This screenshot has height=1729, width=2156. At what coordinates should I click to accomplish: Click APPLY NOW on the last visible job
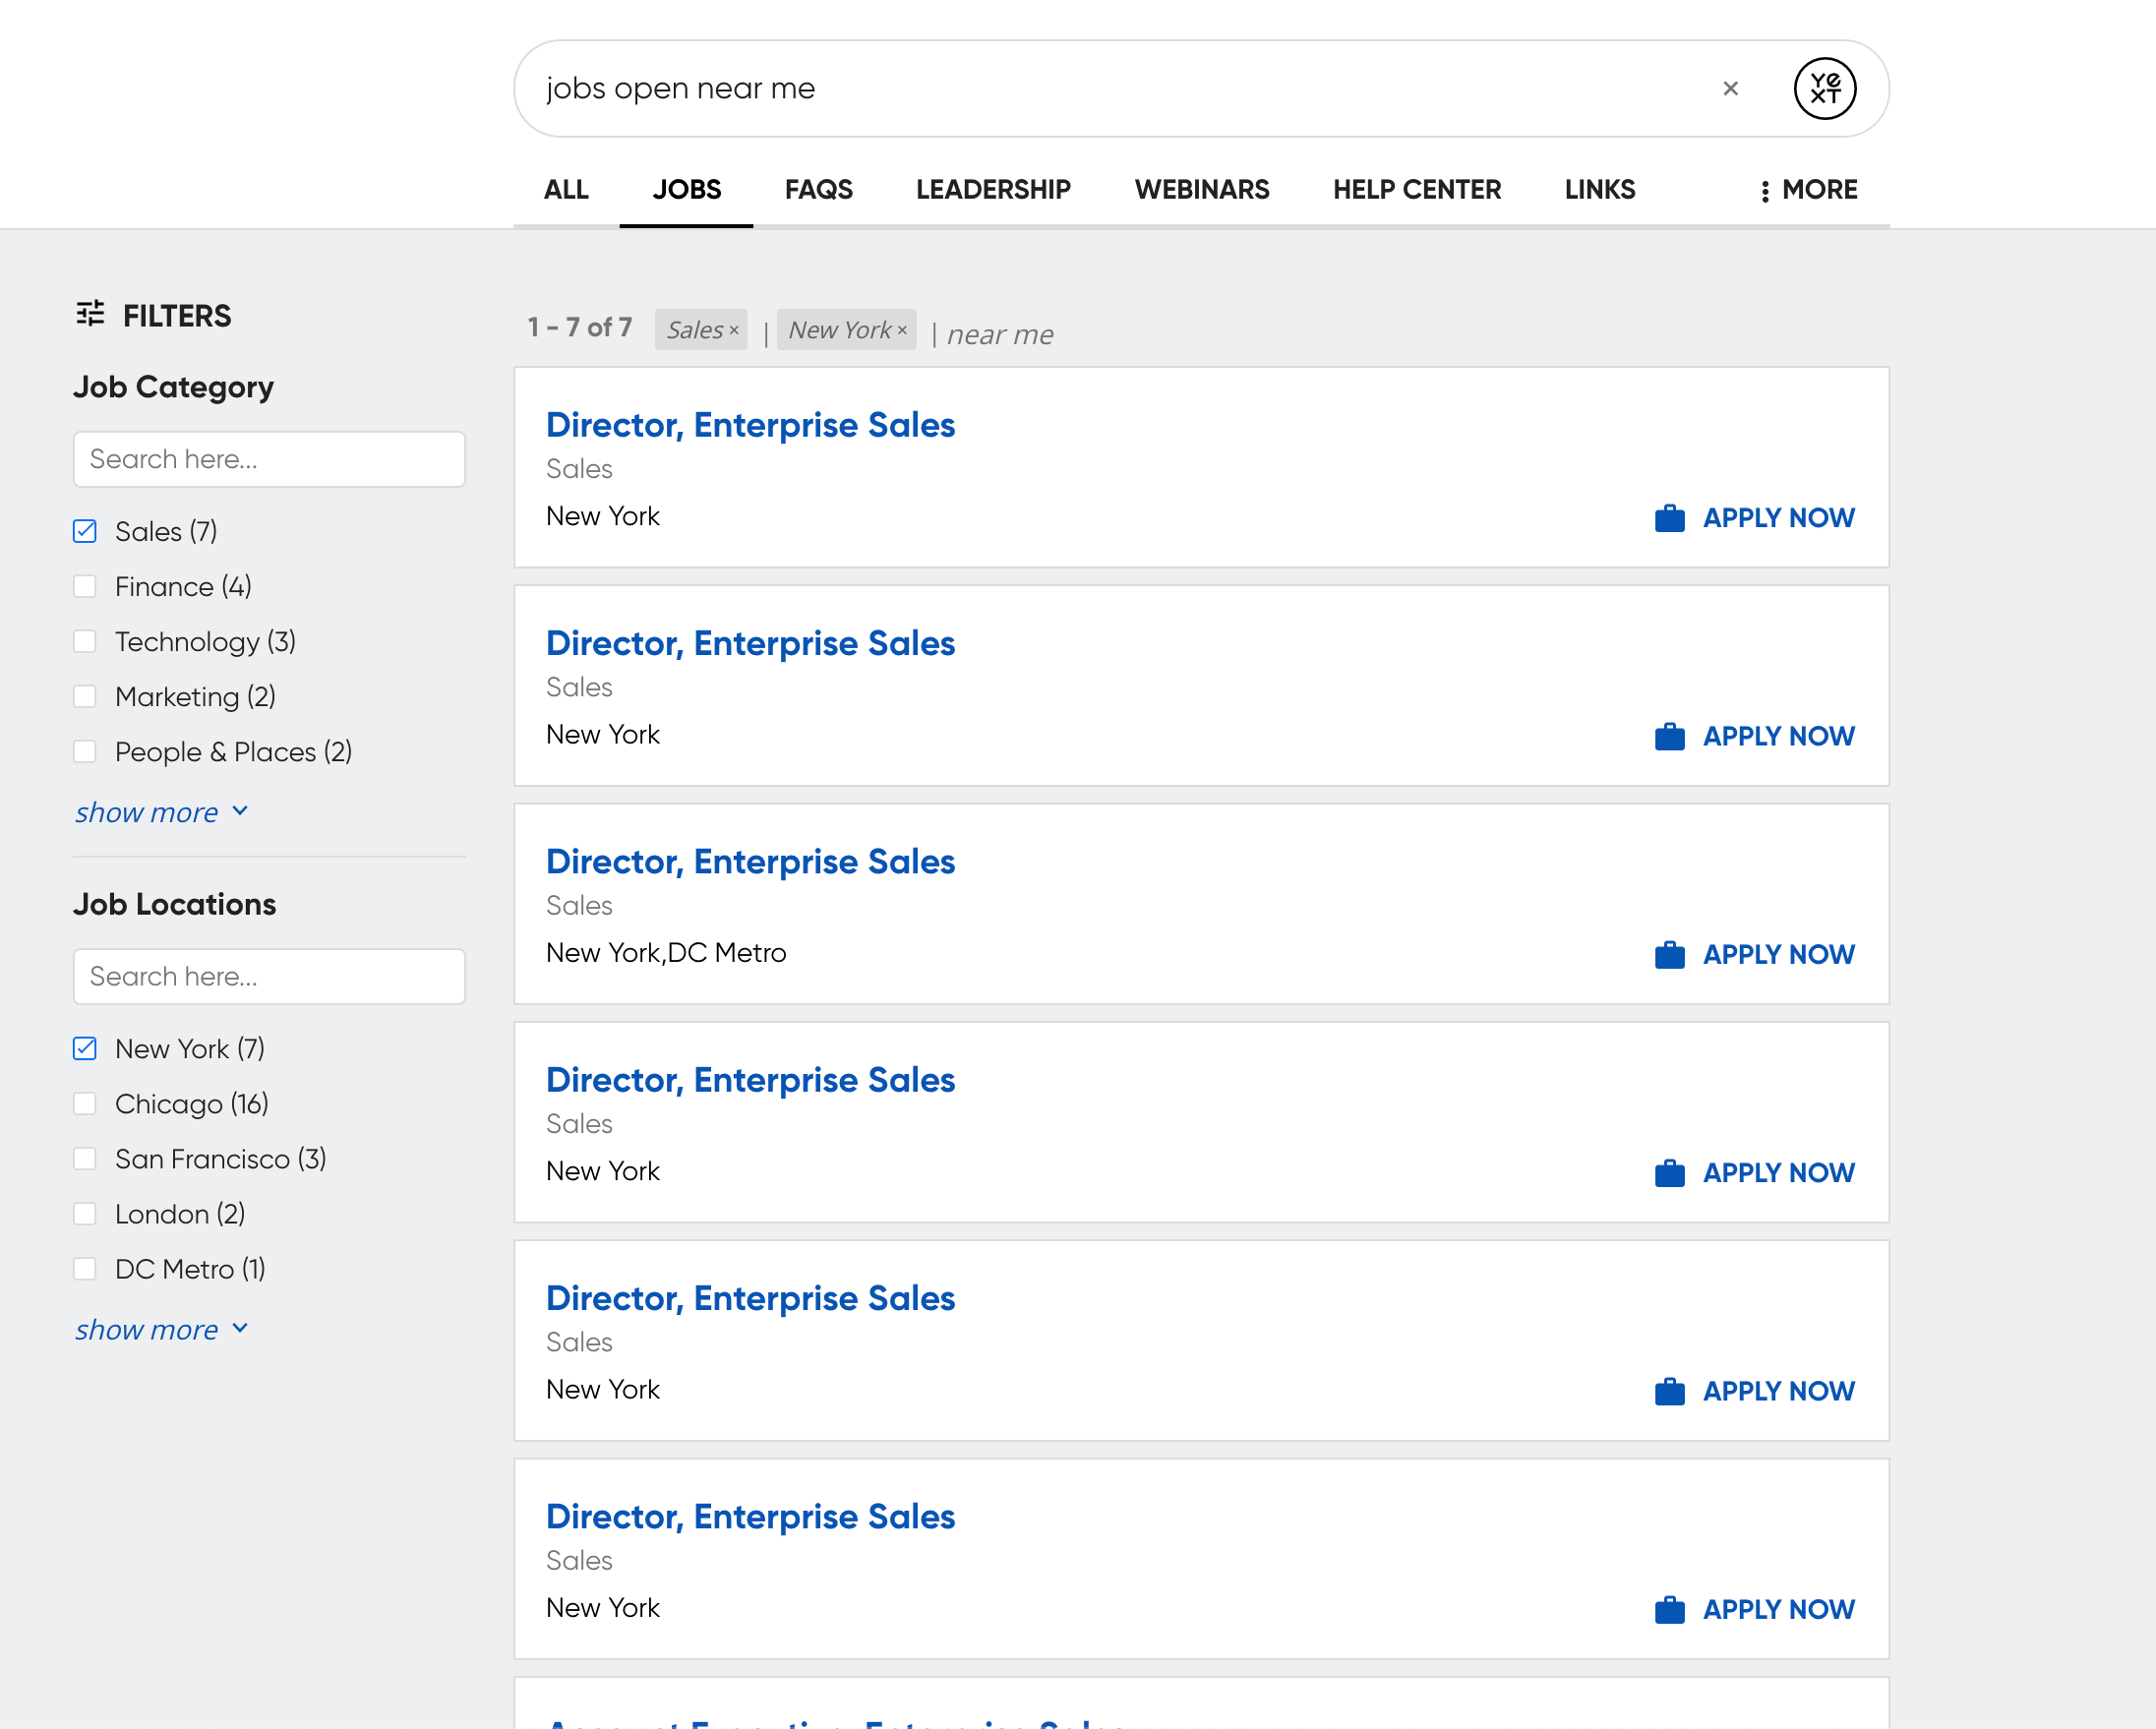[x=1754, y=1610]
